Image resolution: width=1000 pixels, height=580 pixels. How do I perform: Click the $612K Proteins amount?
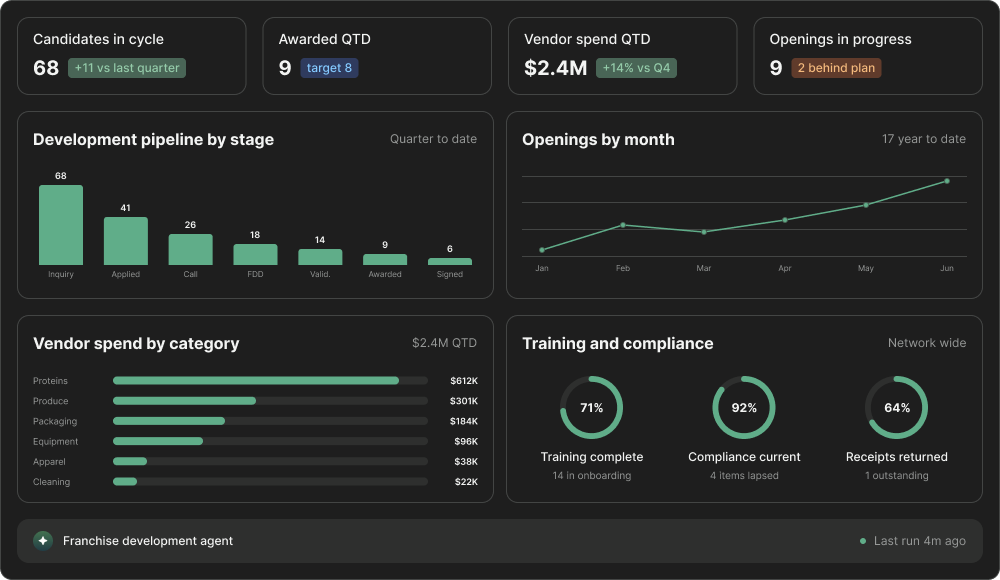(464, 381)
